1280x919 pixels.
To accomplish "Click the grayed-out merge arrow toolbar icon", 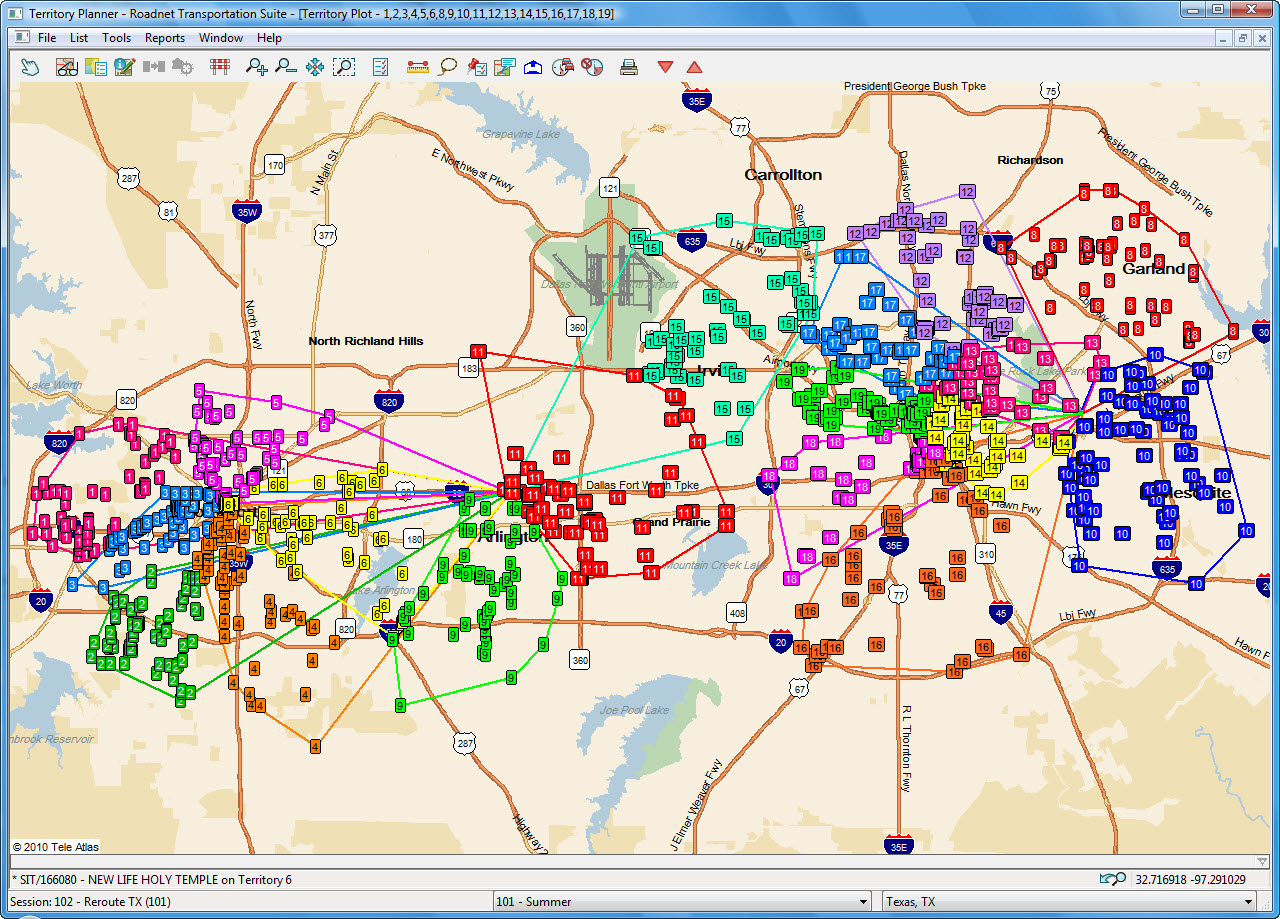I will [x=153, y=67].
